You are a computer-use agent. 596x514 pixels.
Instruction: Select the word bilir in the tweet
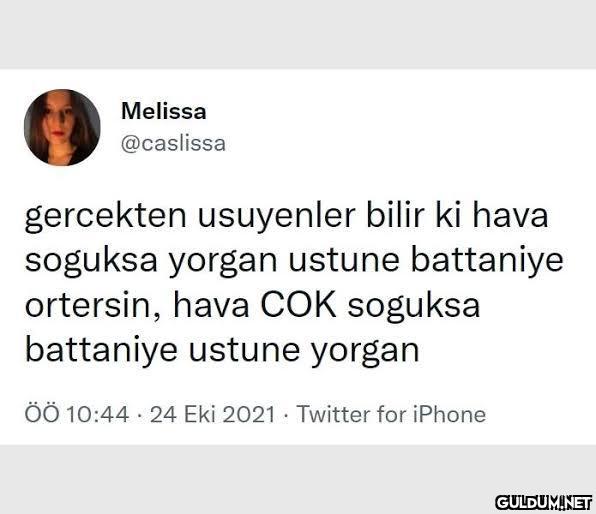point(395,215)
